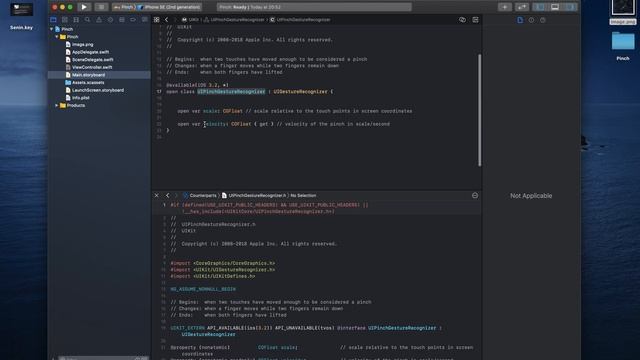Click CoreGraphics import line
640x360 pixels.
pyautogui.click(x=222, y=263)
